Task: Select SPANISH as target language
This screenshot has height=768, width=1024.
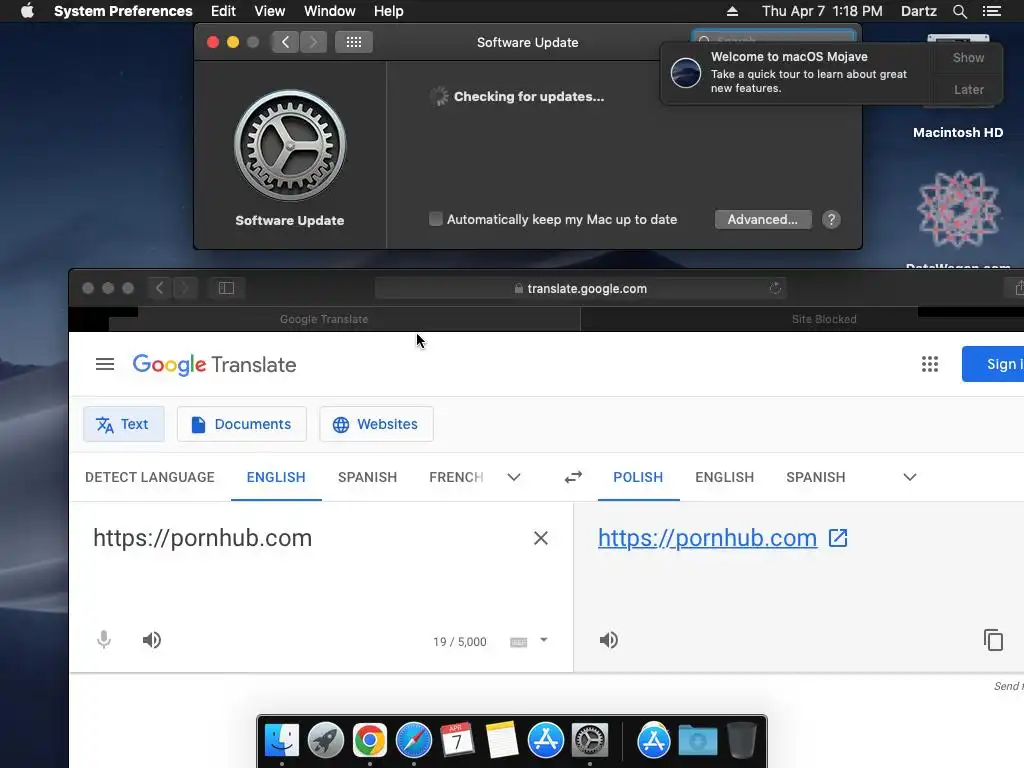Action: coord(816,477)
